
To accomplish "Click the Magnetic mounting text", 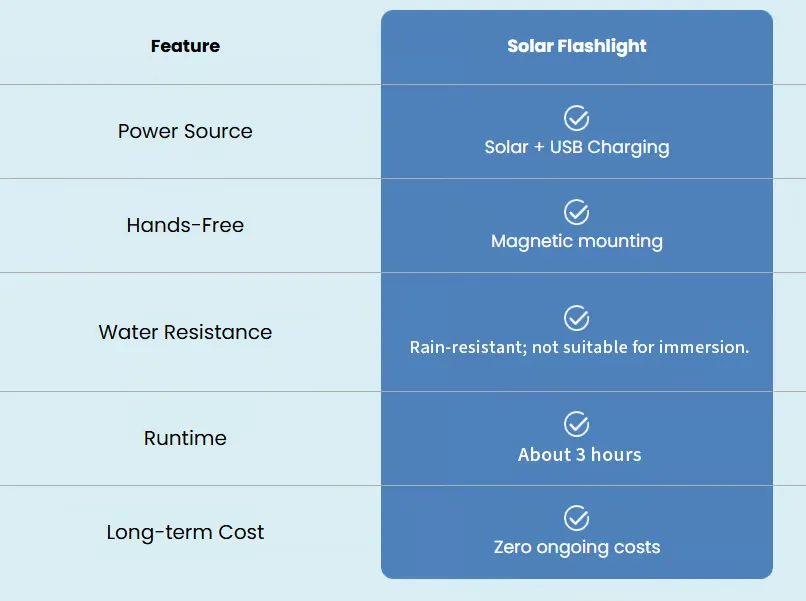I will pos(577,241).
